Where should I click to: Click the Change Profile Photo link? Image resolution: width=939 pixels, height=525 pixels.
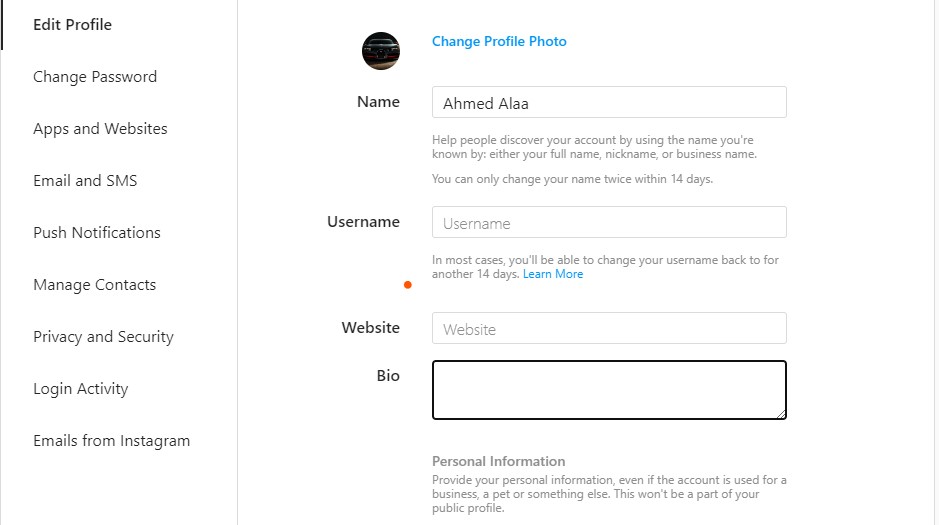tap(499, 42)
